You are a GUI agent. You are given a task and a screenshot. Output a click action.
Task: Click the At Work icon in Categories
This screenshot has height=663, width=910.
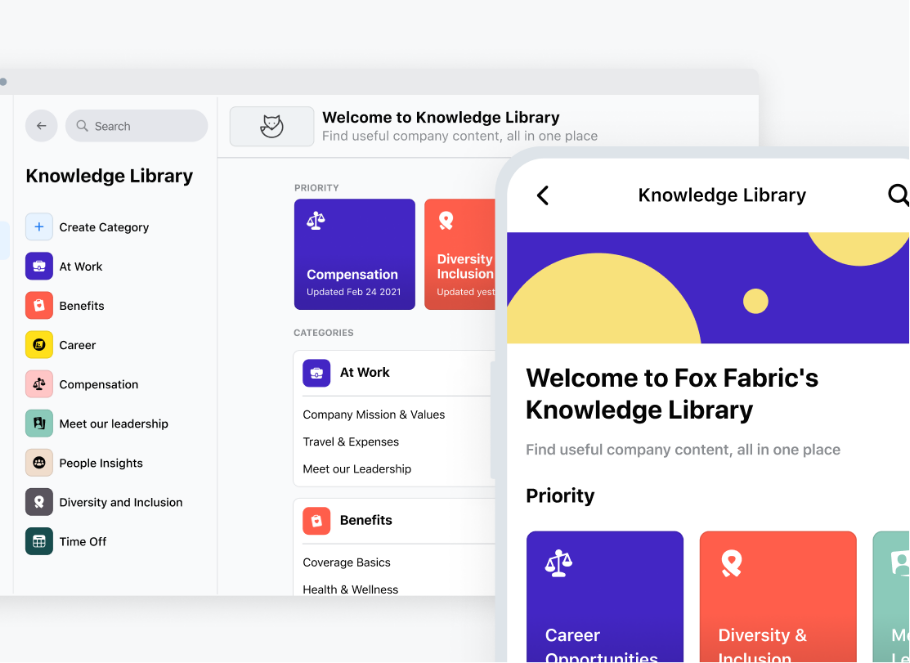pos(316,373)
